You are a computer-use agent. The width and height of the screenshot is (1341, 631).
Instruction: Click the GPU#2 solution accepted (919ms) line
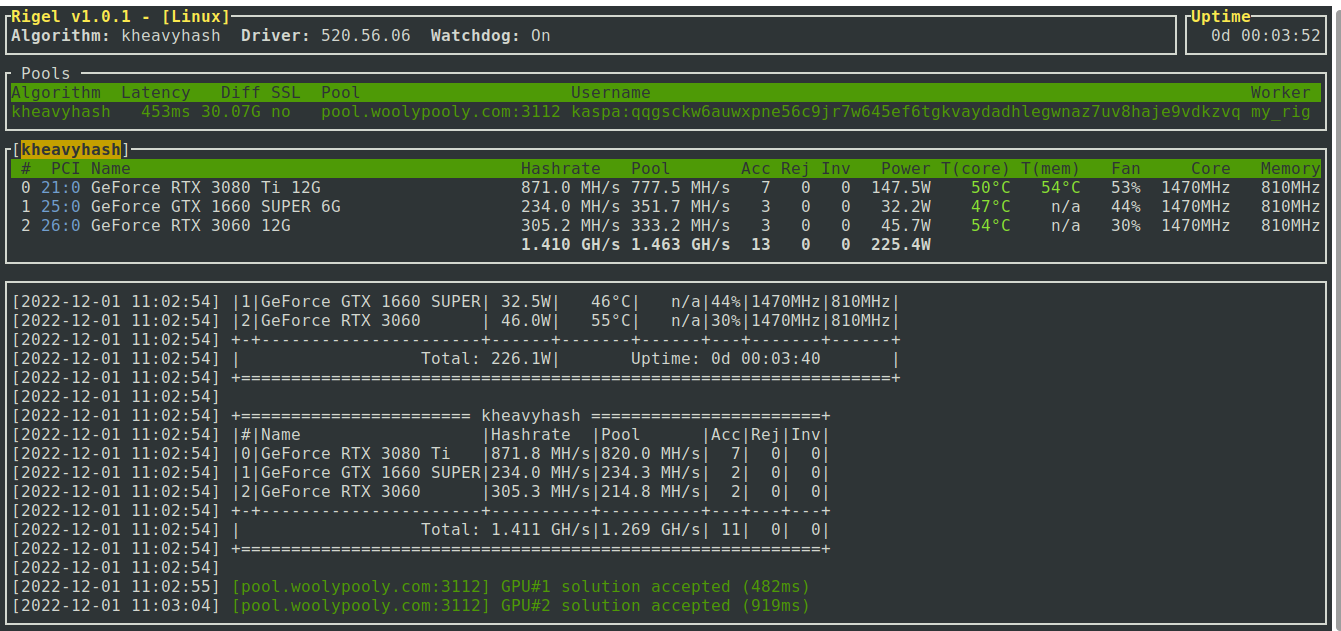pos(521,605)
